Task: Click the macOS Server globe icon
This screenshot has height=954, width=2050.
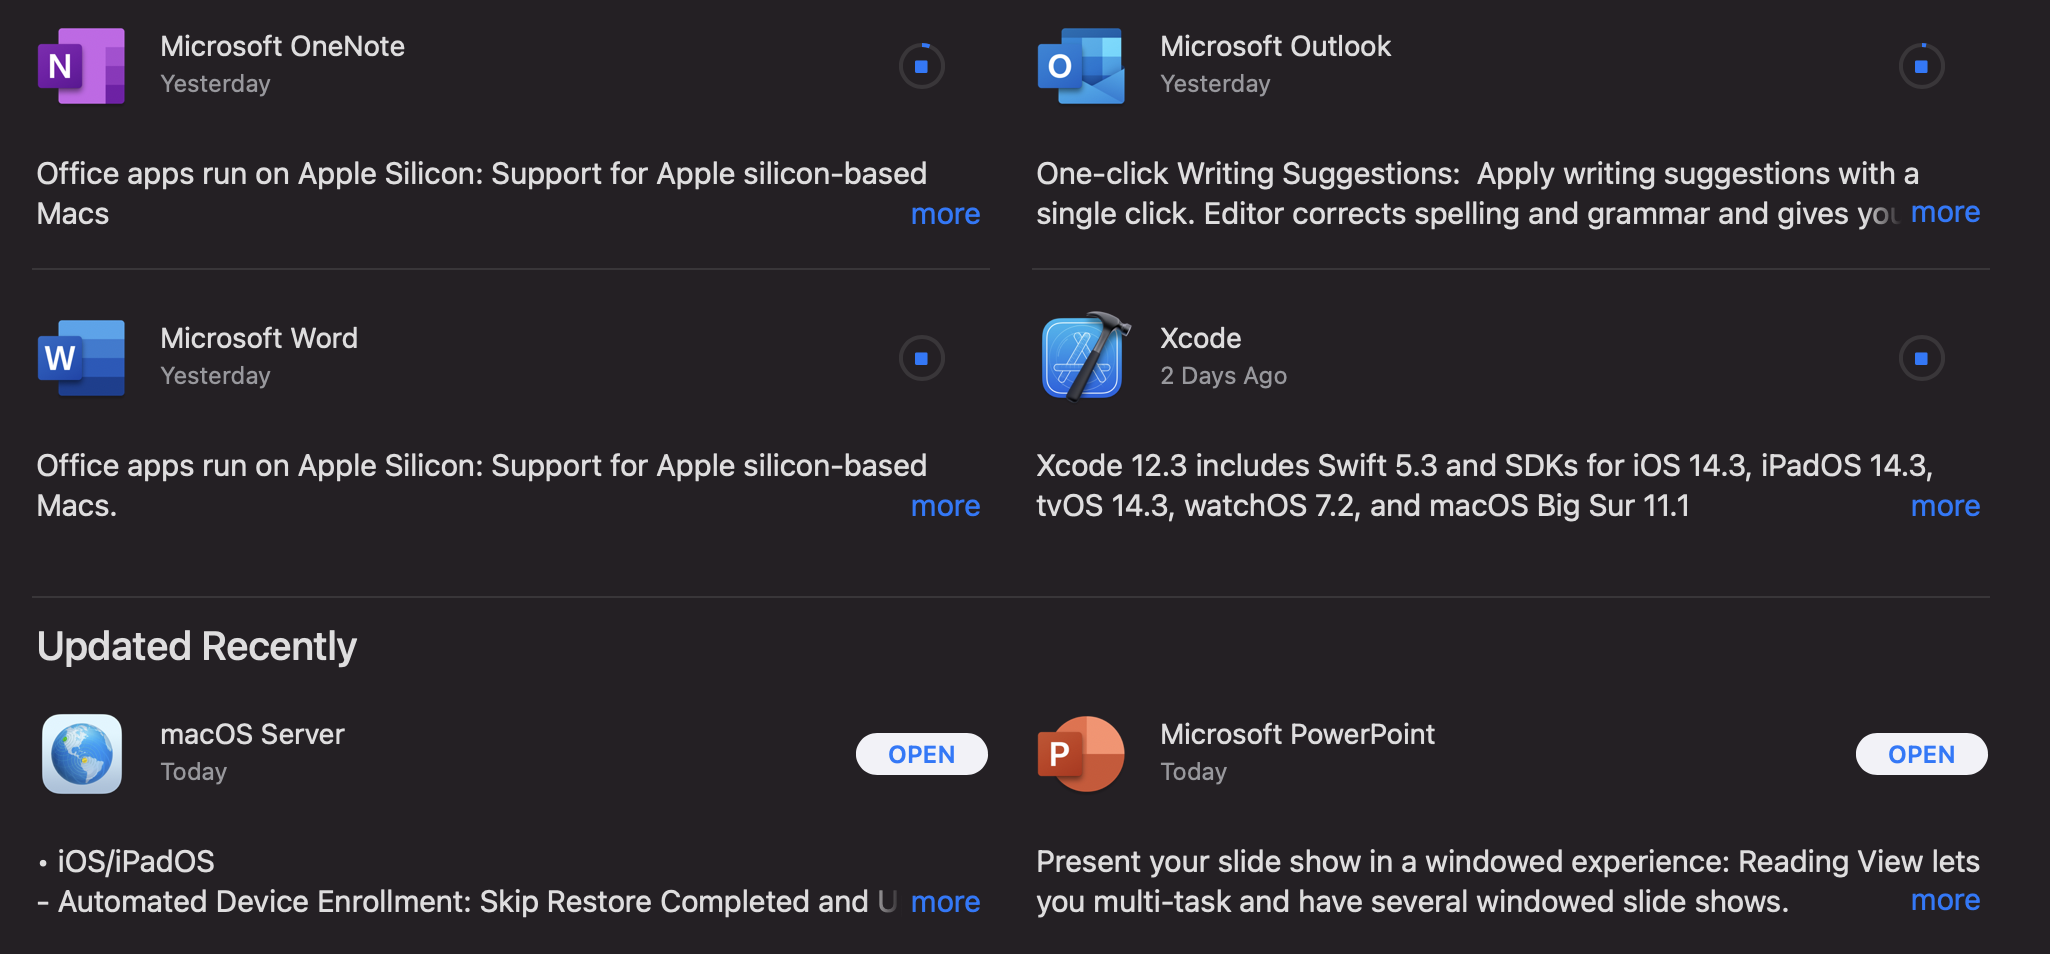Action: (83, 753)
